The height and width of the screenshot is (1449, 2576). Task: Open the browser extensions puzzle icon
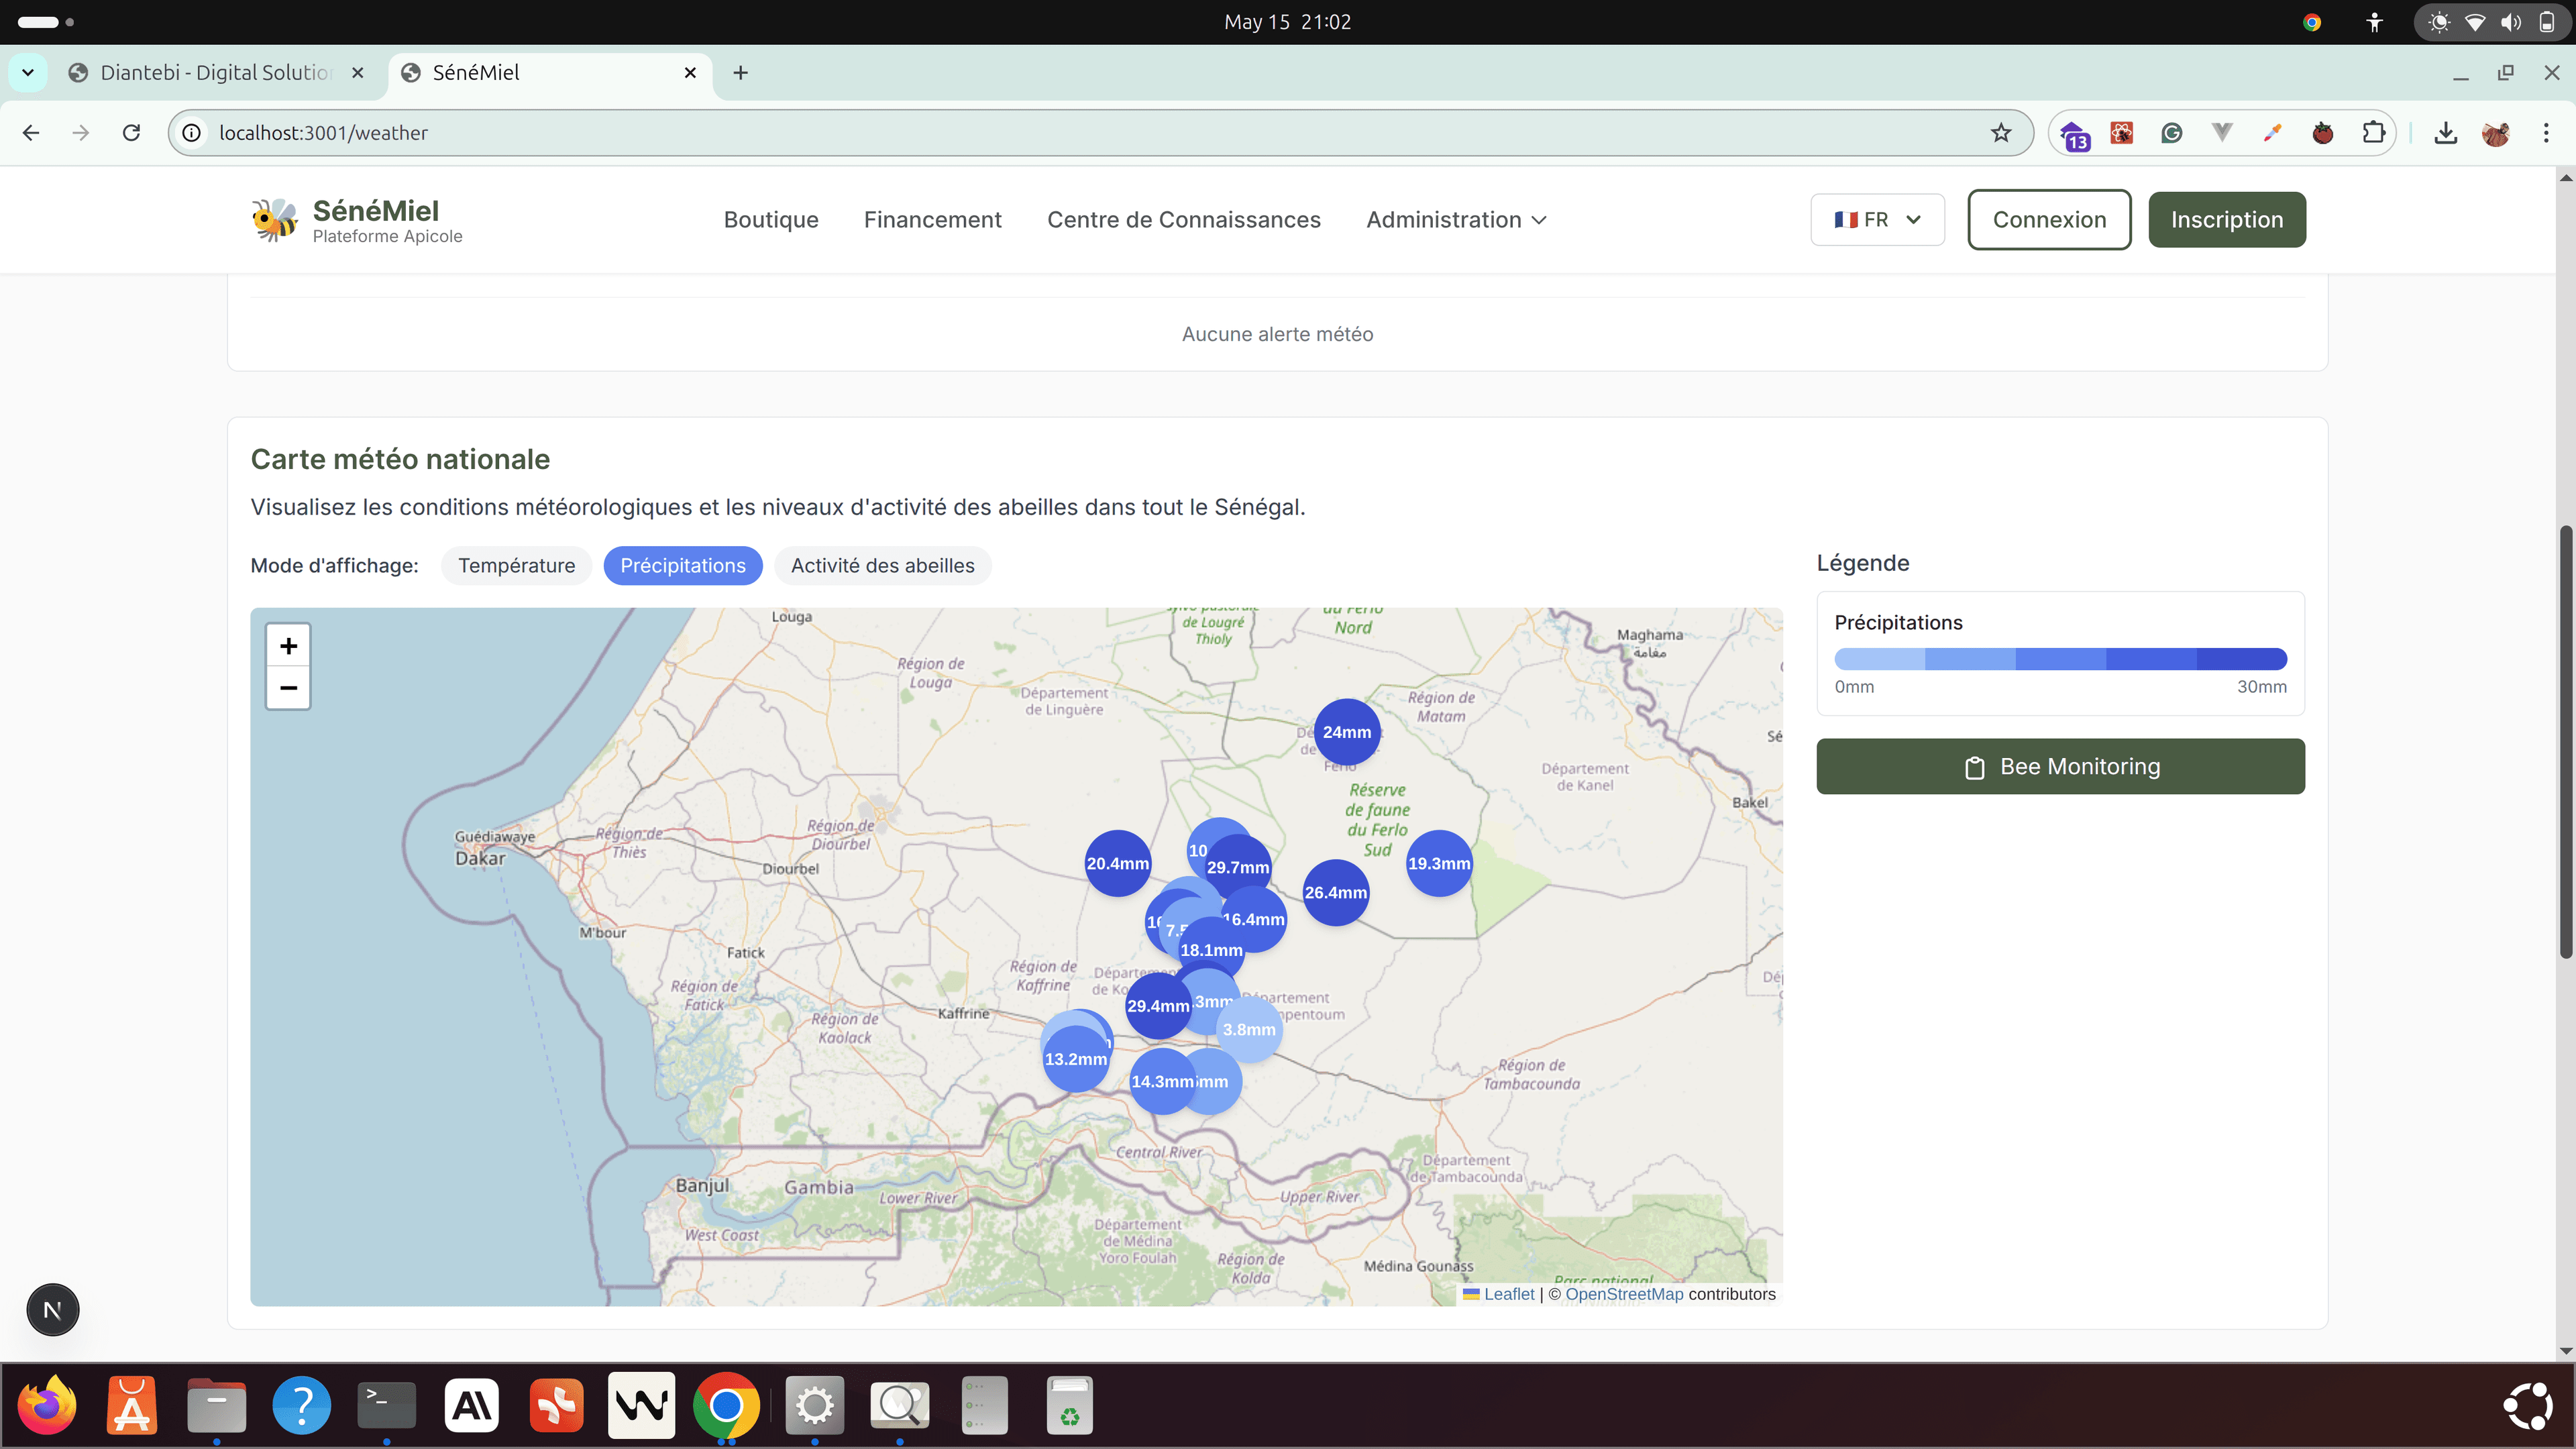pos(2373,133)
